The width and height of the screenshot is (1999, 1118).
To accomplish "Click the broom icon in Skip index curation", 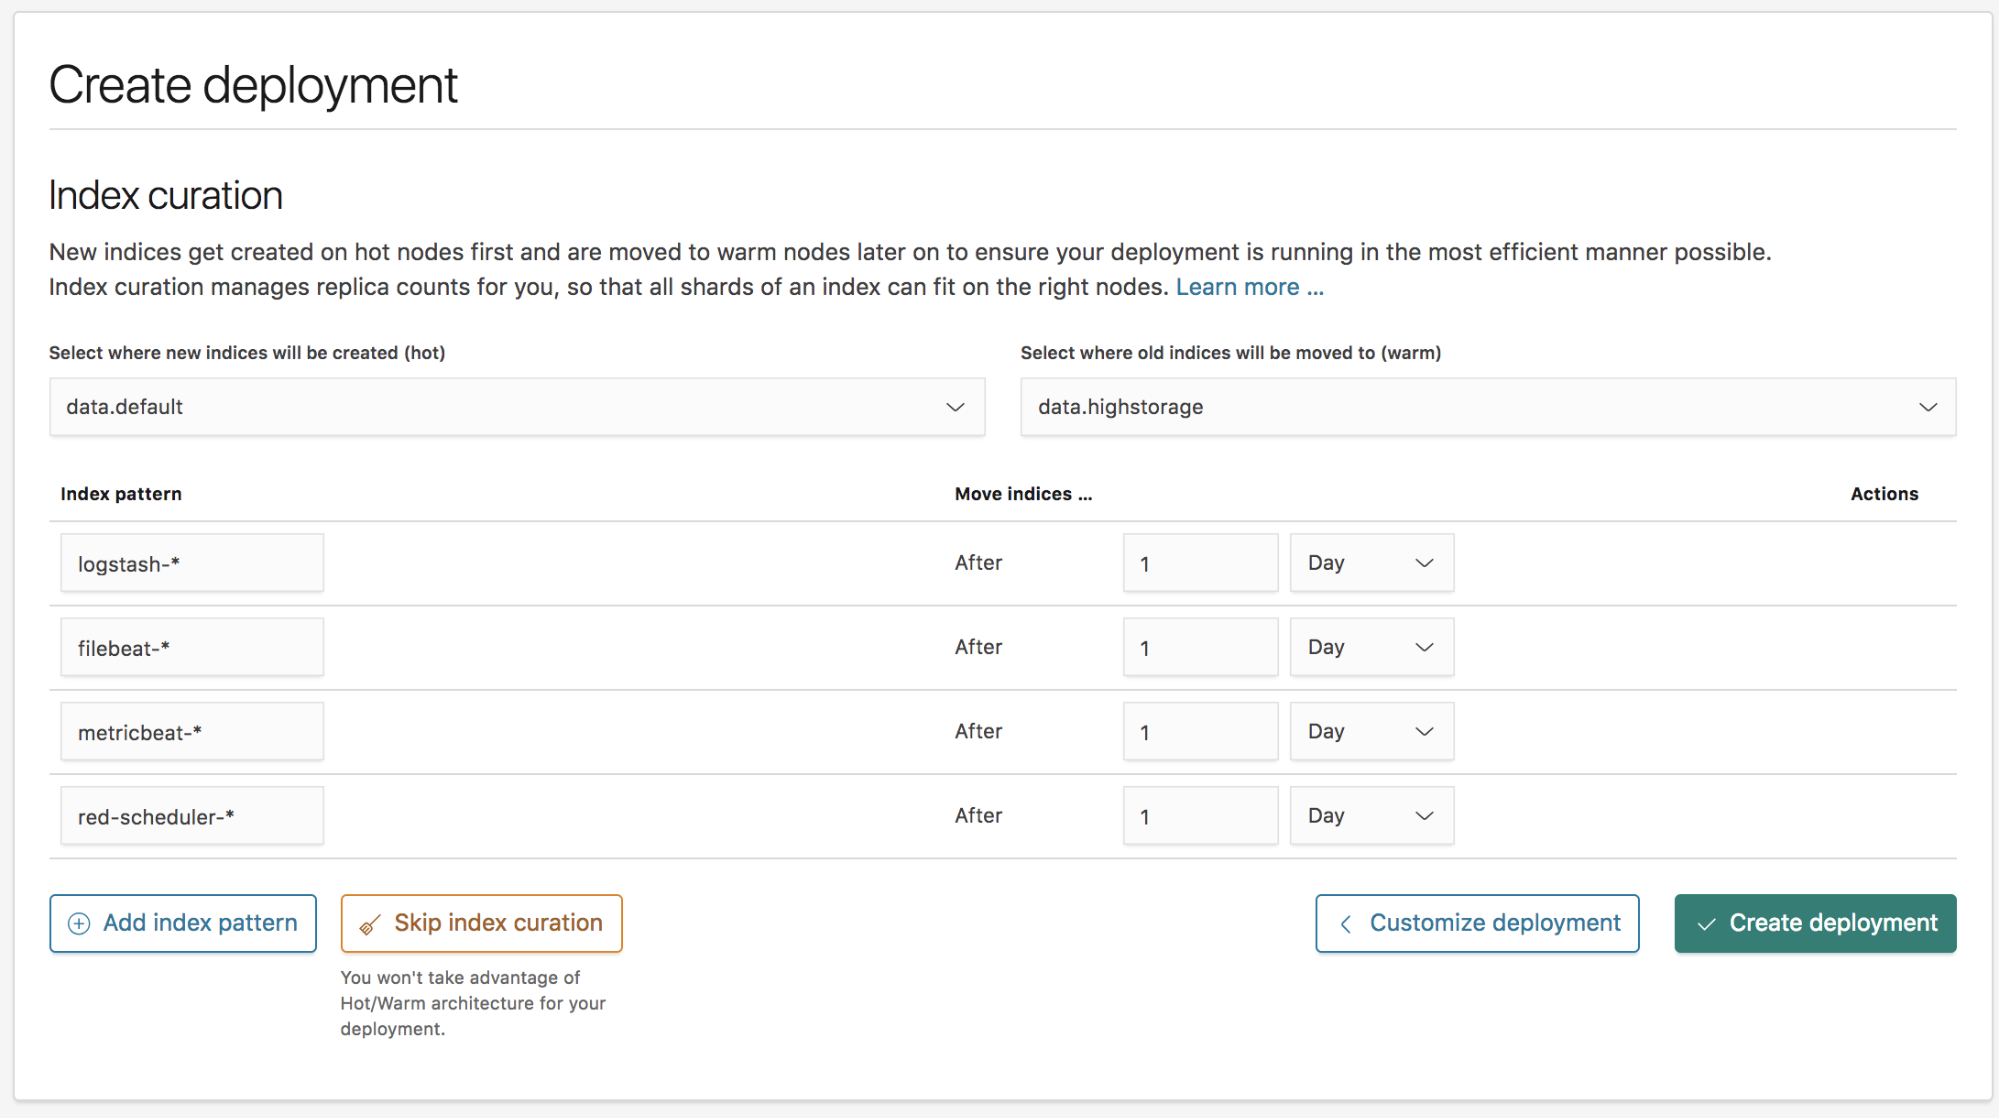I will pos(370,924).
